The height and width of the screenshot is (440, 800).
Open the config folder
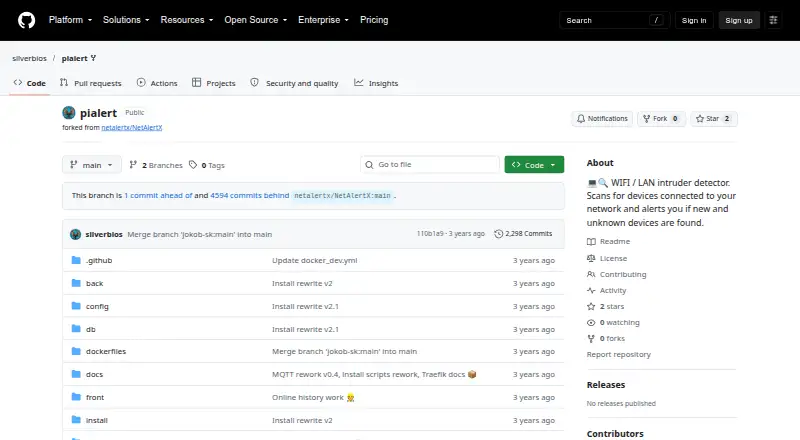point(97,306)
